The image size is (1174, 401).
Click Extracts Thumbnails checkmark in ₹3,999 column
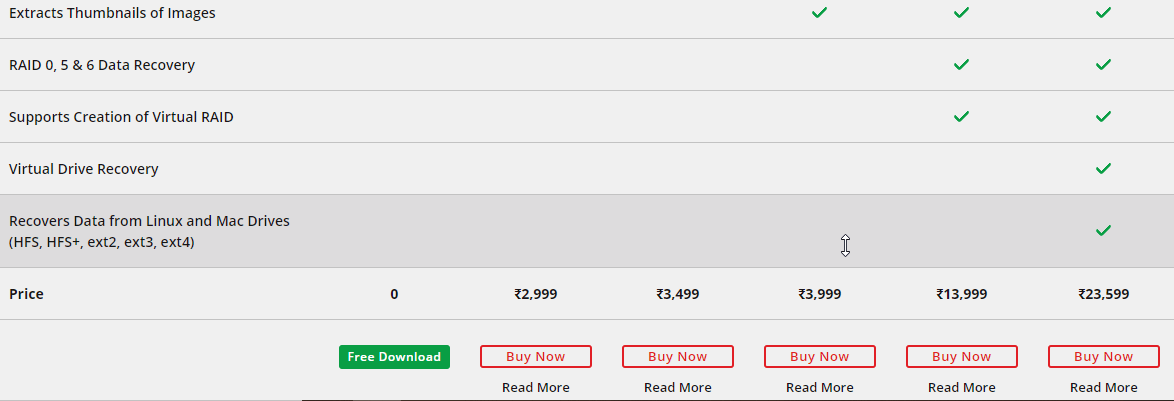819,13
